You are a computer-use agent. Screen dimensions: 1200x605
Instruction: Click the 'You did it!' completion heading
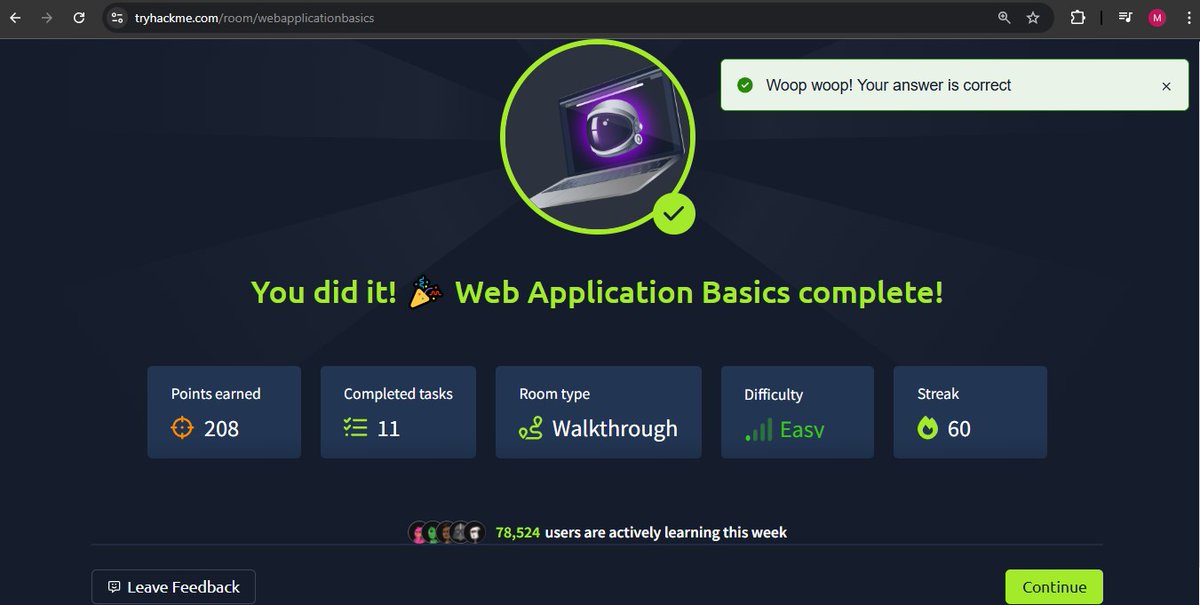coord(597,293)
